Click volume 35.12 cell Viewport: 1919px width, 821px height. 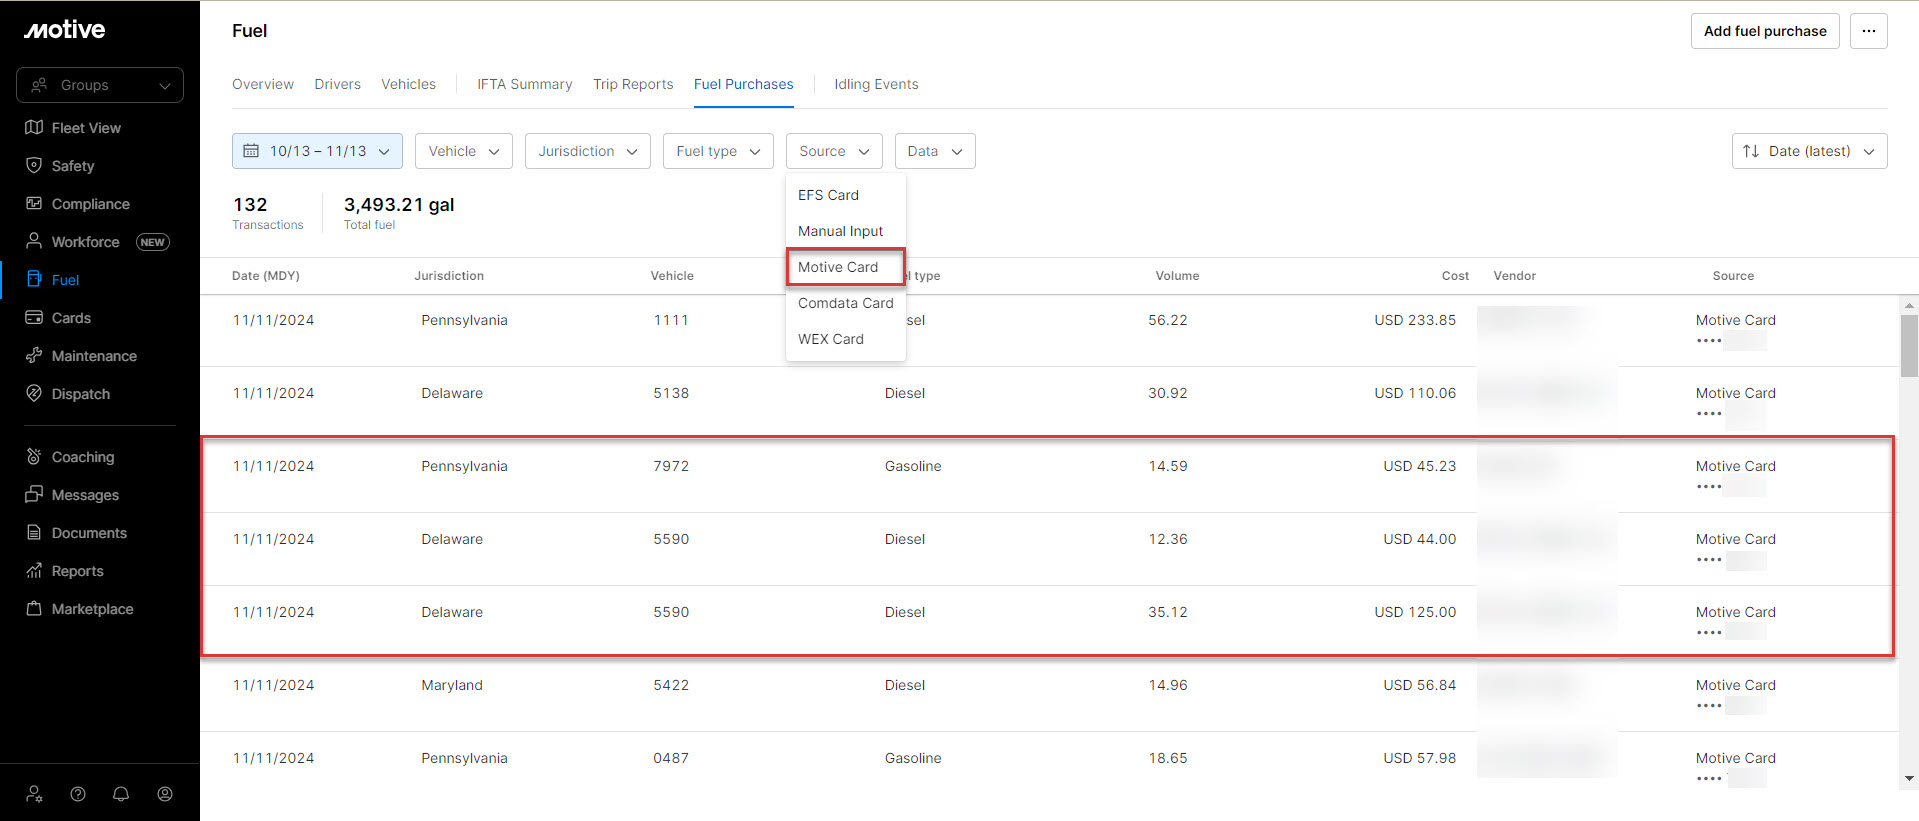point(1168,612)
